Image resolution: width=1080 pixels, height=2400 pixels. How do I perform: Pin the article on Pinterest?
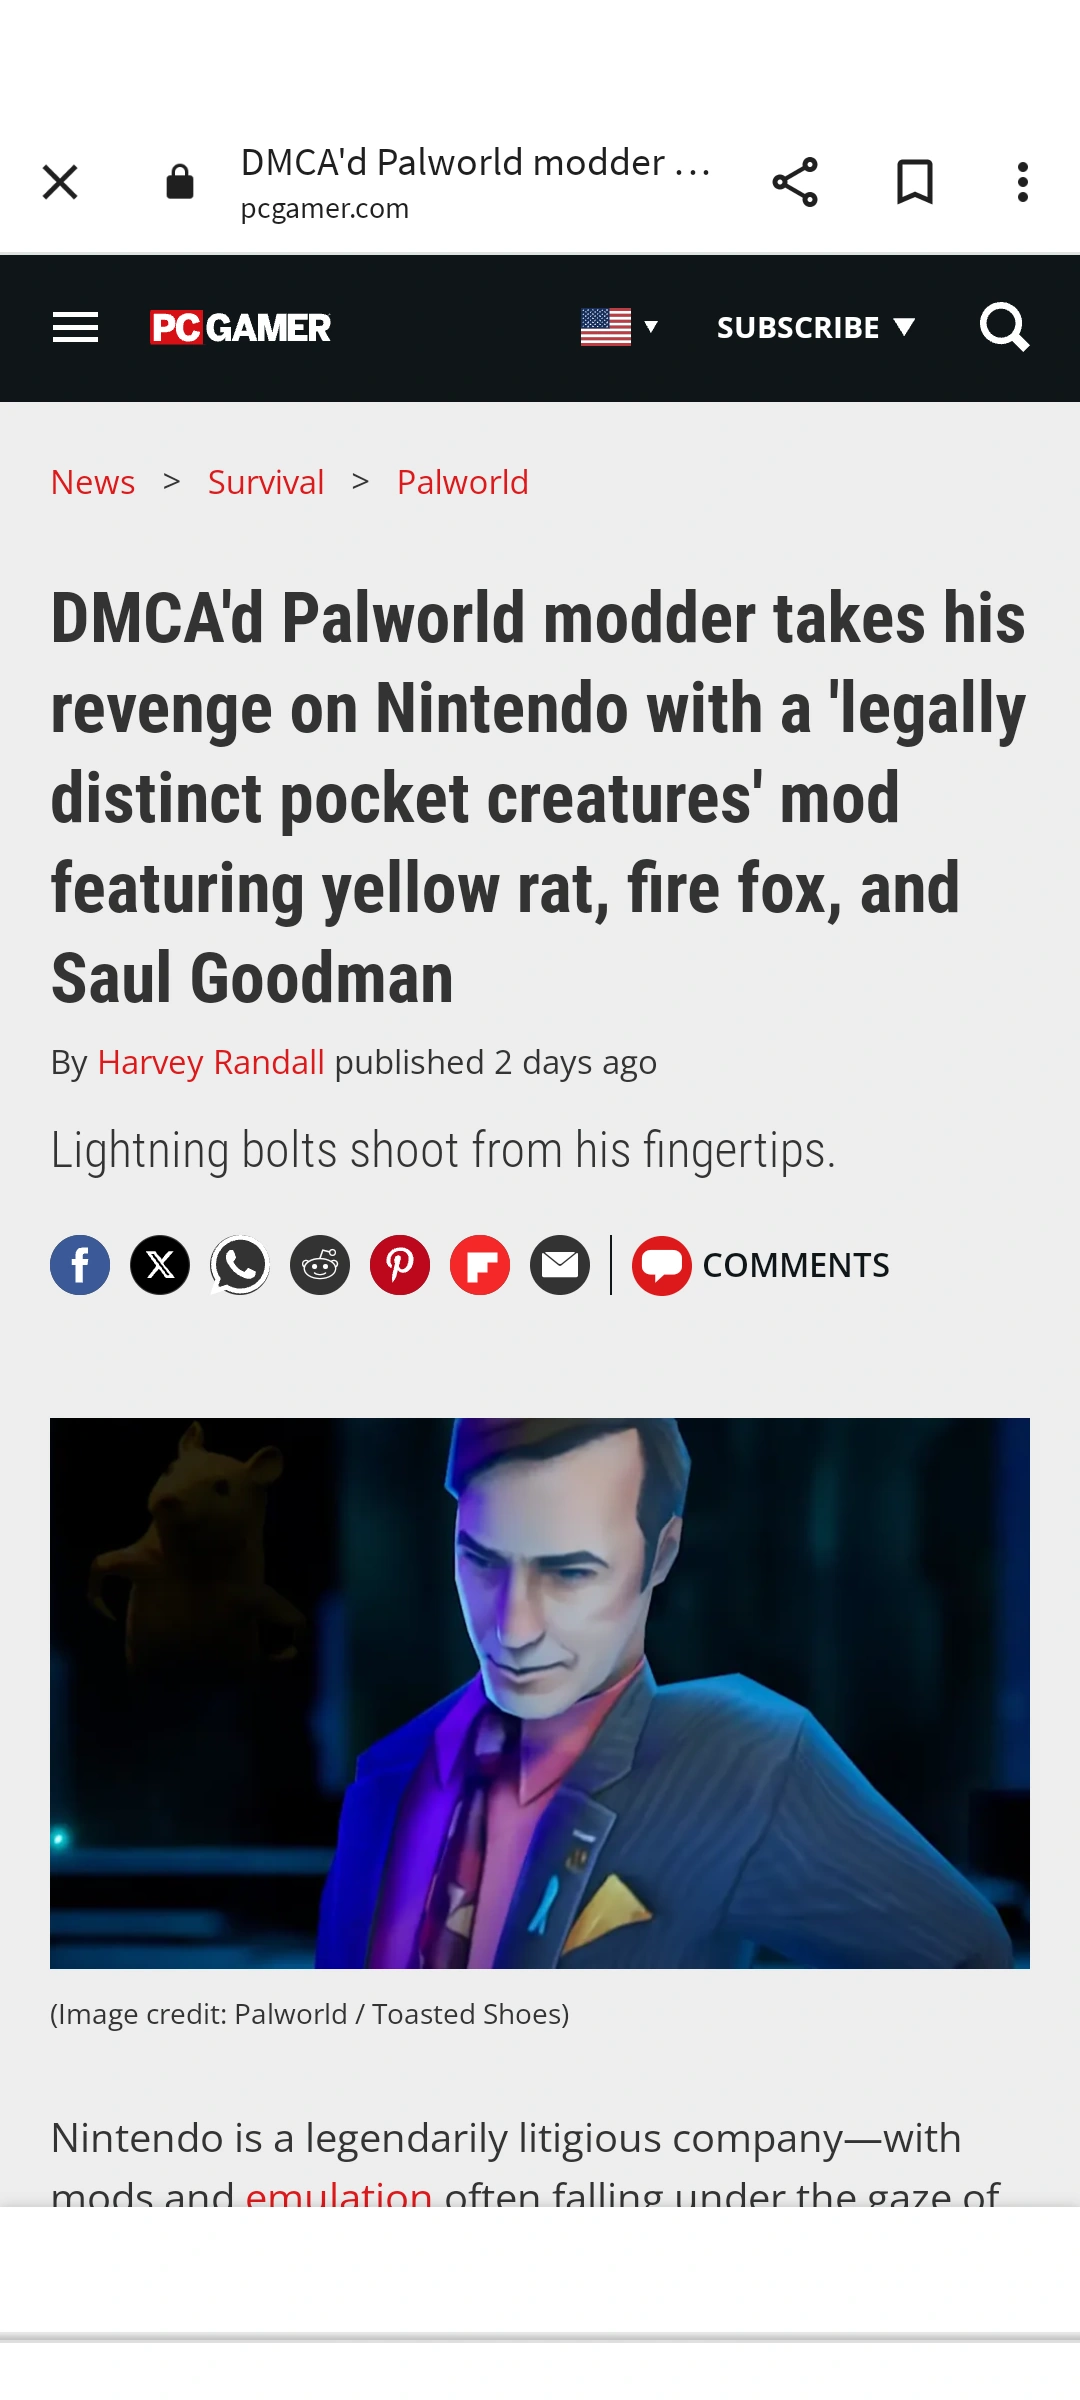pyautogui.click(x=400, y=1265)
